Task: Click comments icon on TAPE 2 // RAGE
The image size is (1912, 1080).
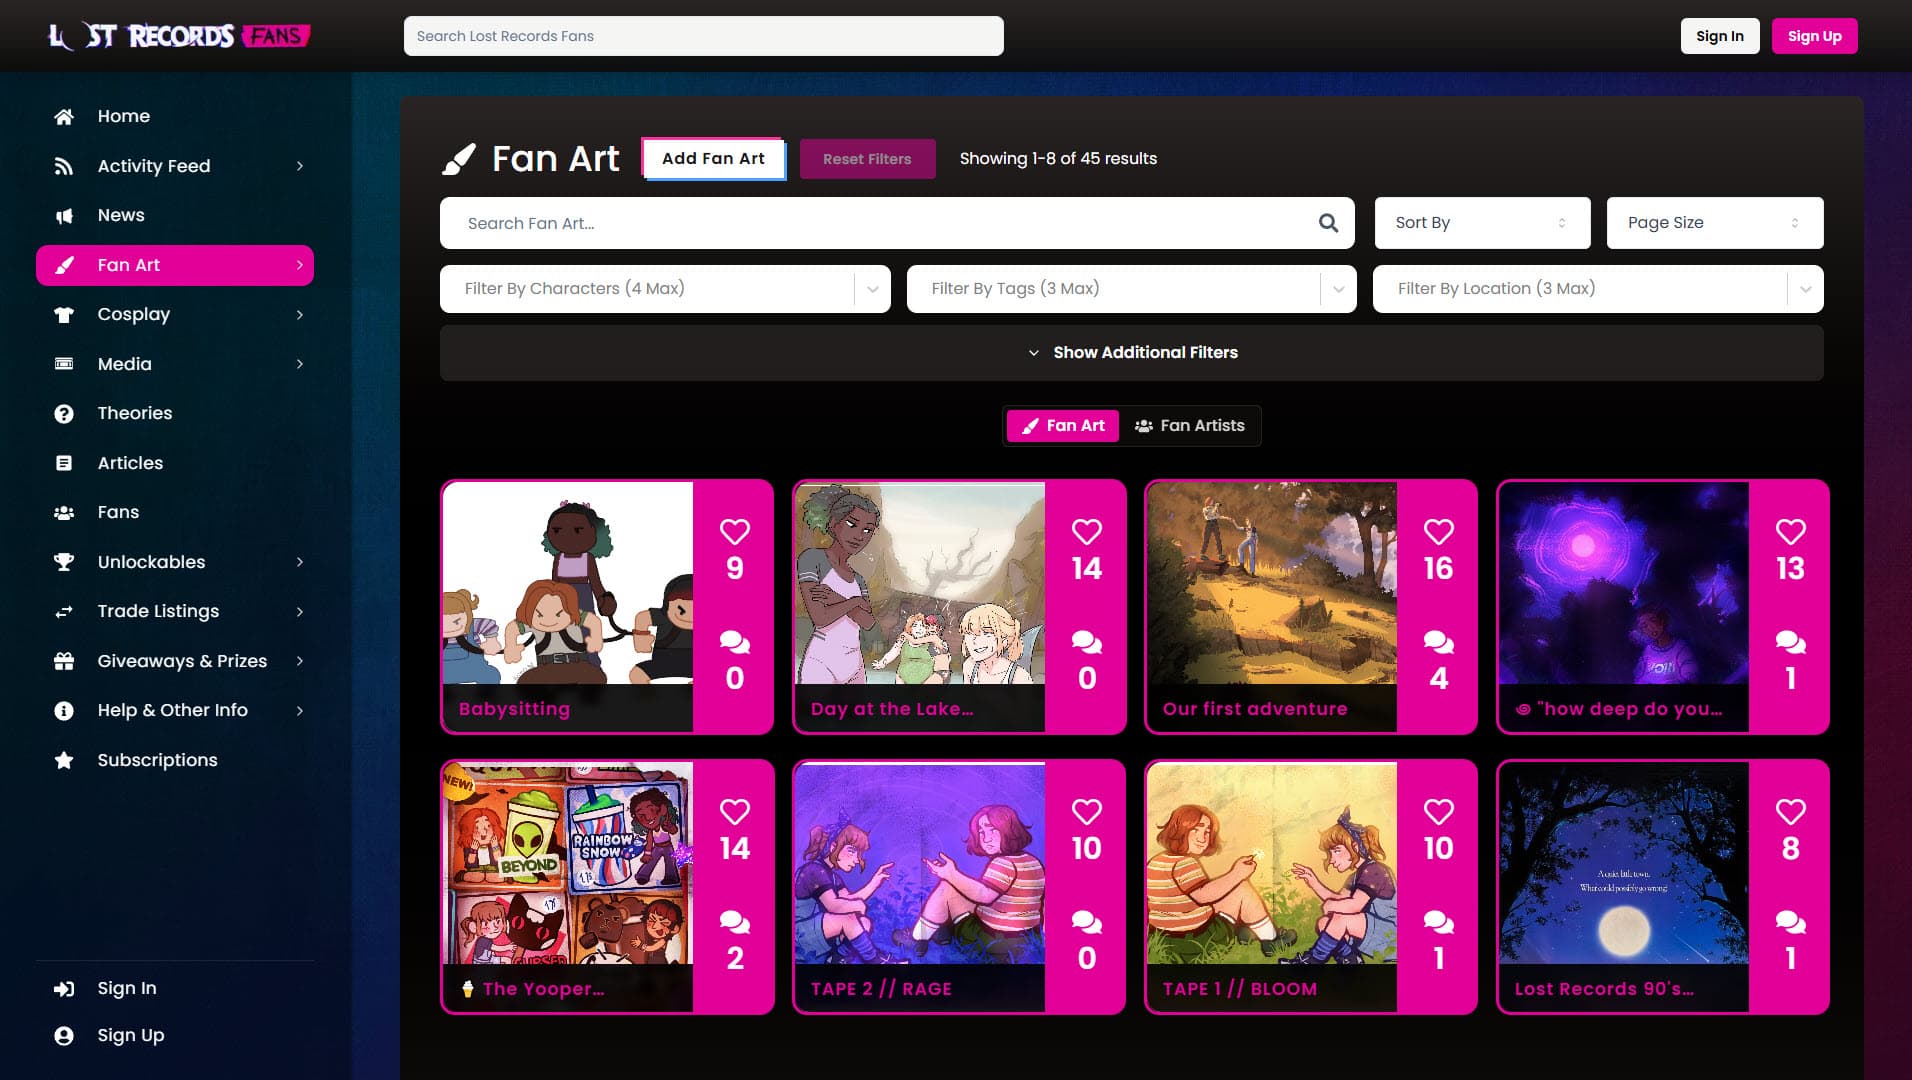Action: pyautogui.click(x=1087, y=922)
